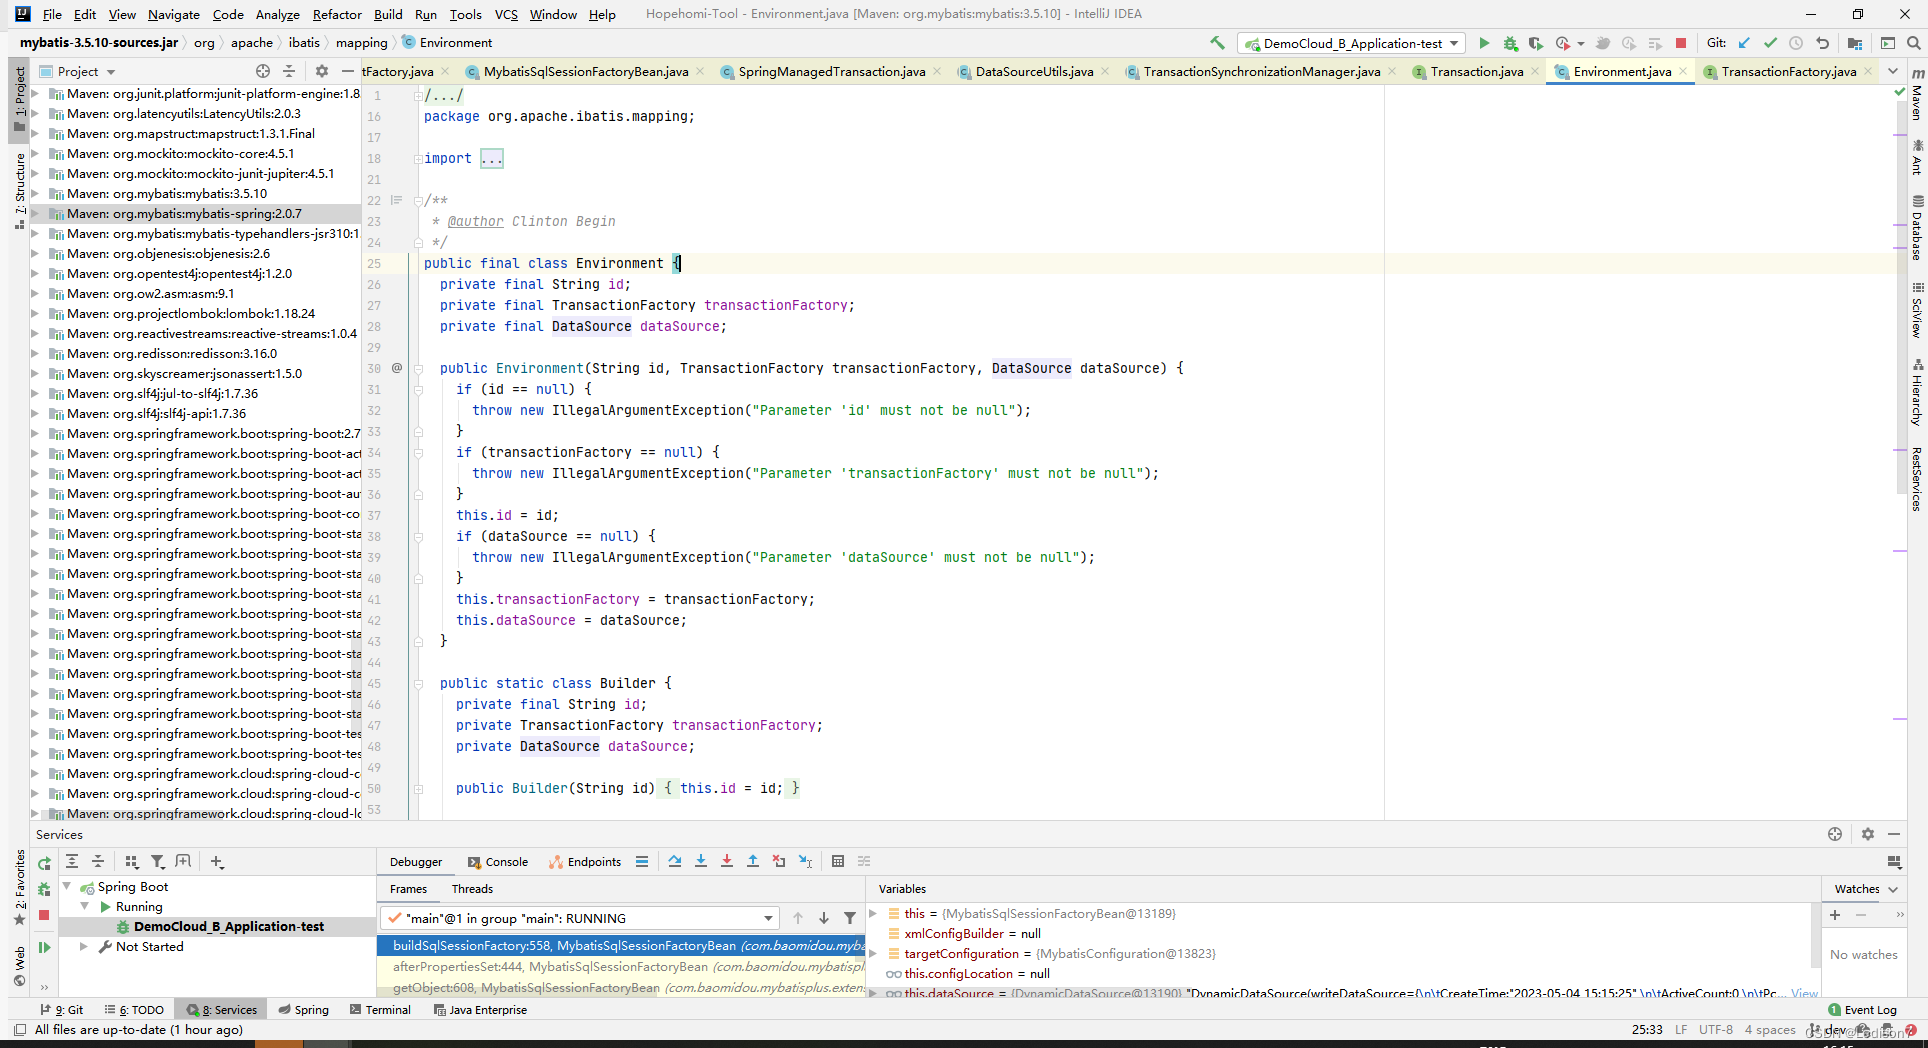Stop the running application via red square

pyautogui.click(x=1681, y=43)
